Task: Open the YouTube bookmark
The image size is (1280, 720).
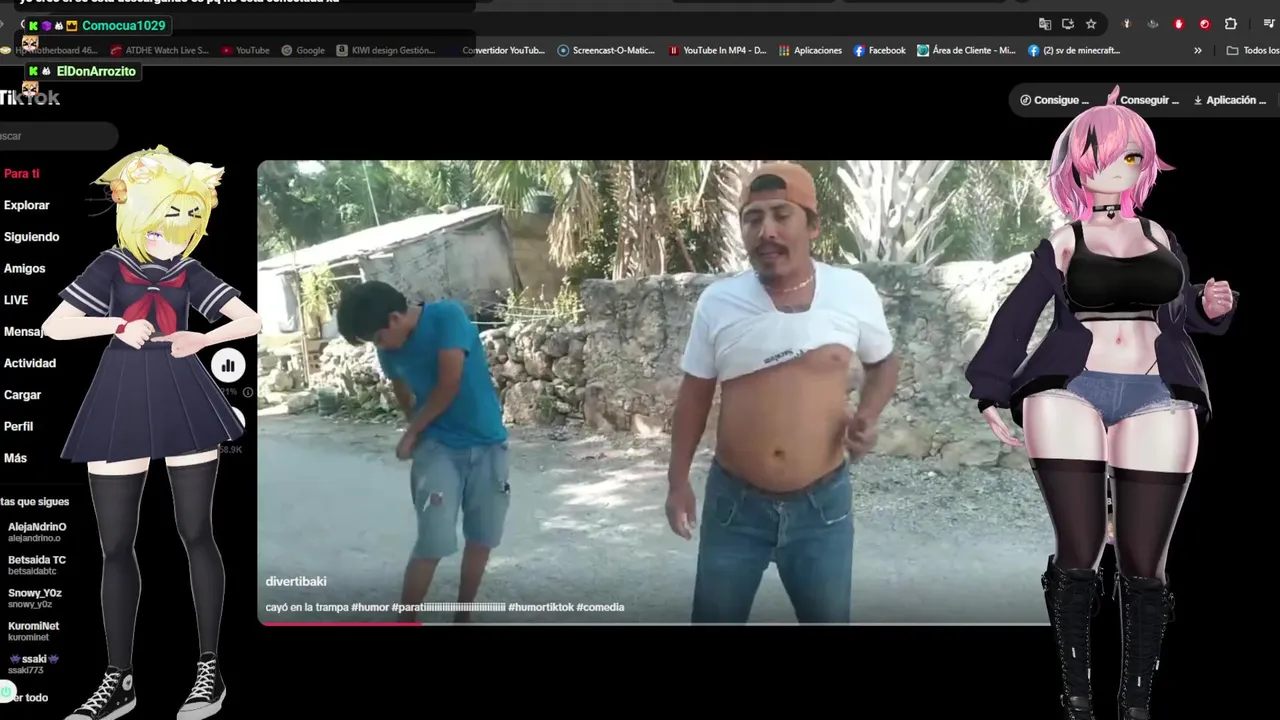Action: click(x=246, y=50)
